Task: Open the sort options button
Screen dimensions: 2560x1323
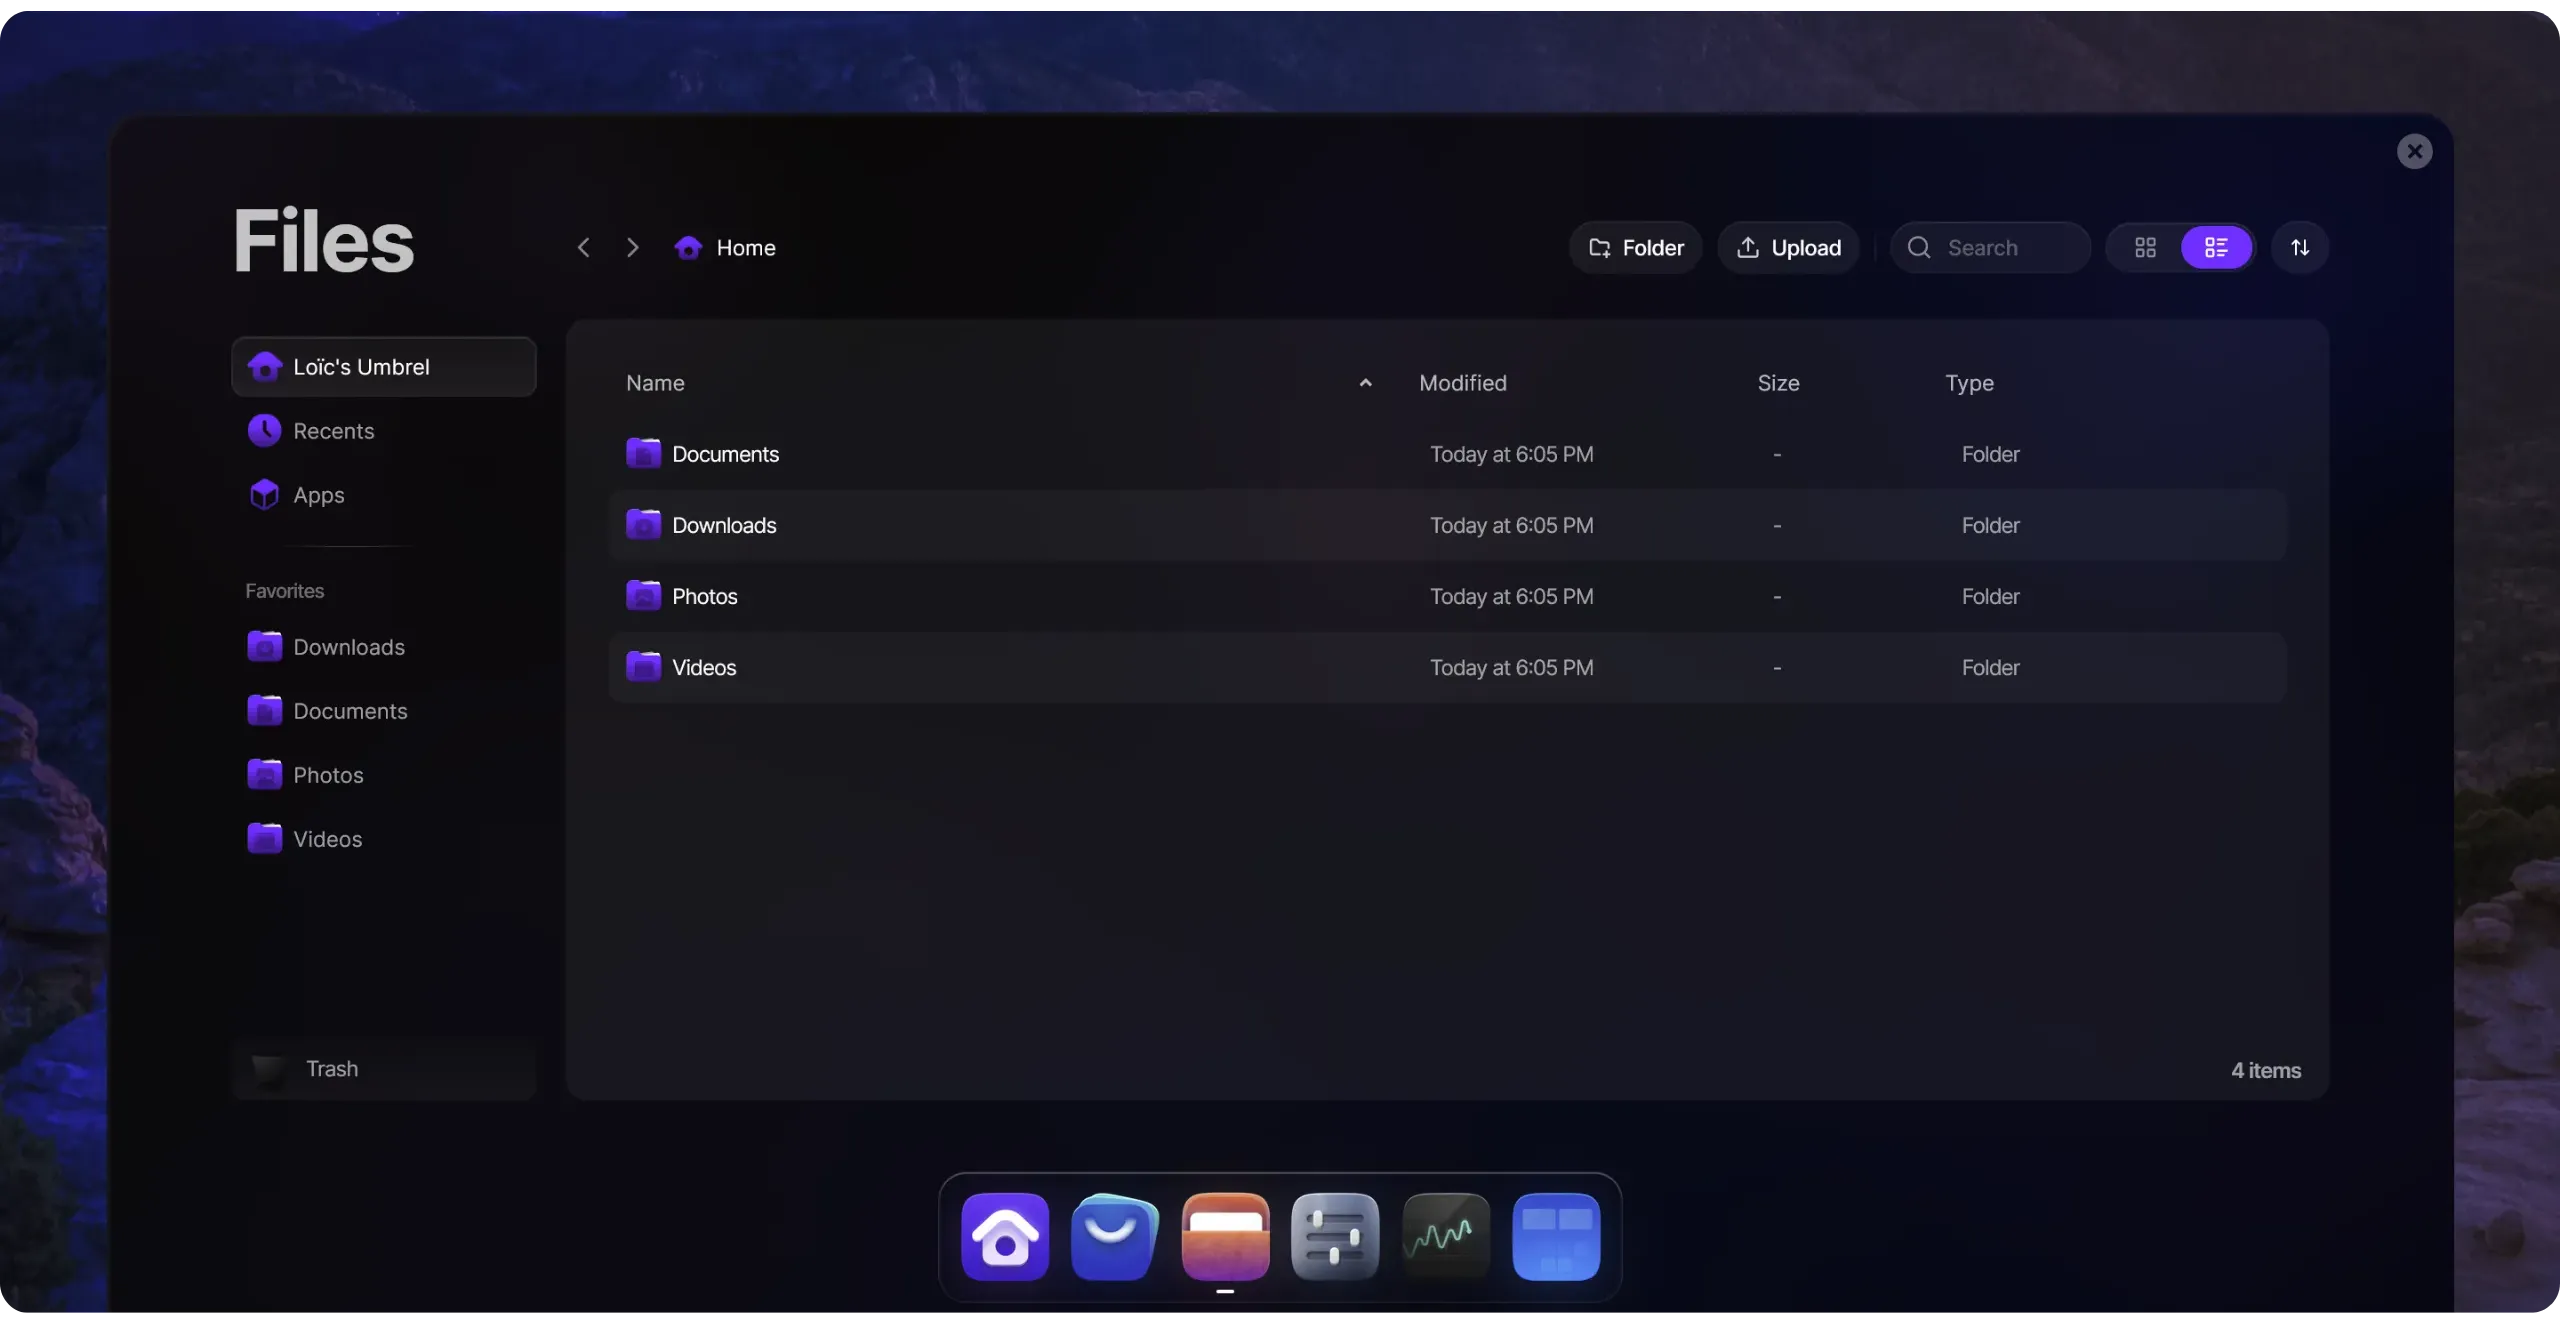Action: (x=2300, y=247)
